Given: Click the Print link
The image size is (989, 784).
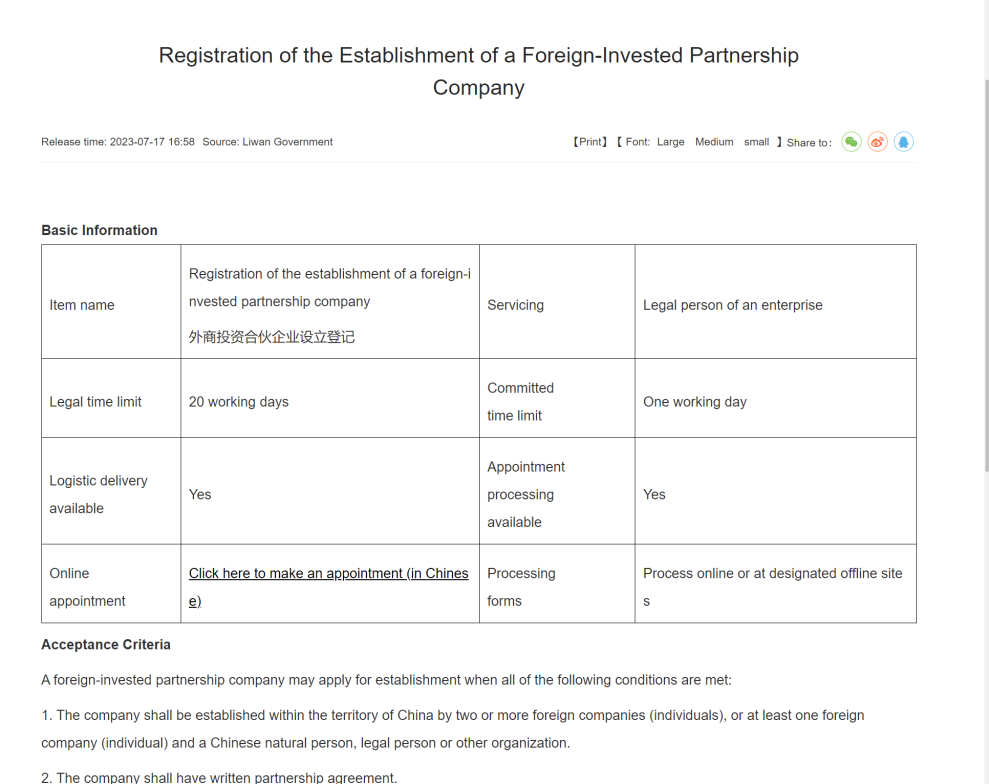Looking at the screenshot, I should point(590,142).
